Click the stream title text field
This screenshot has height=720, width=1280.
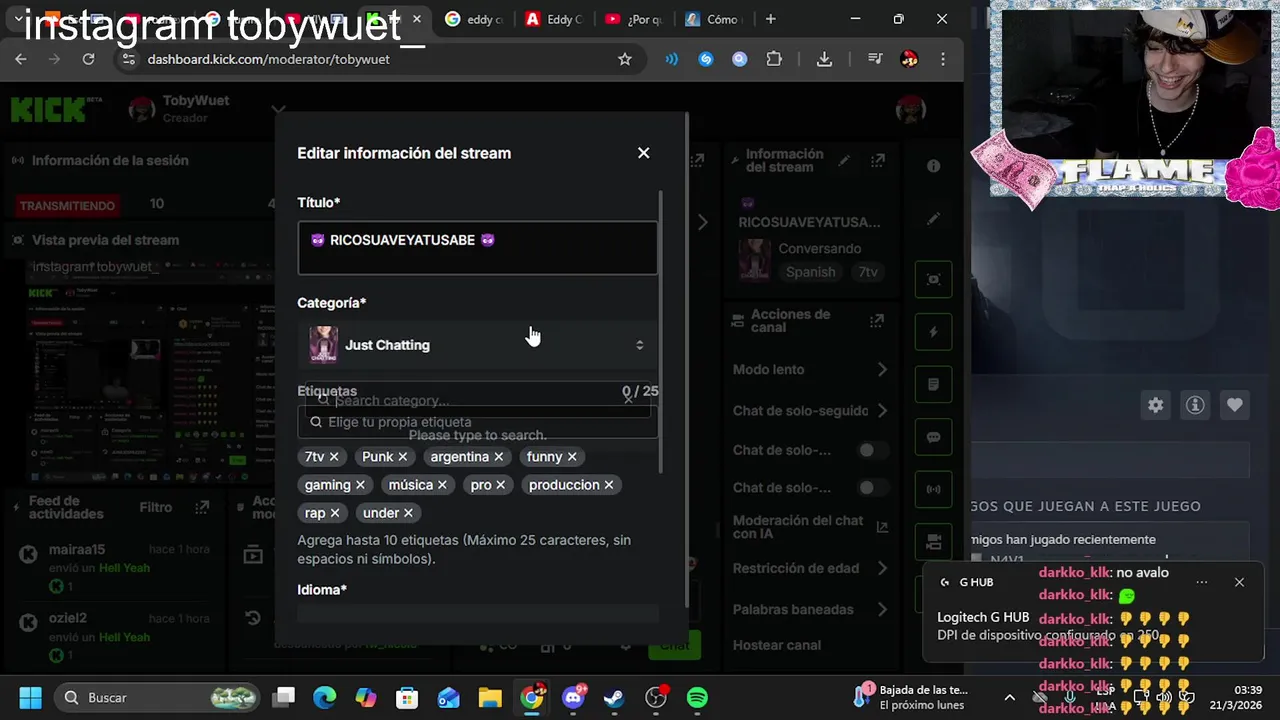coord(477,248)
